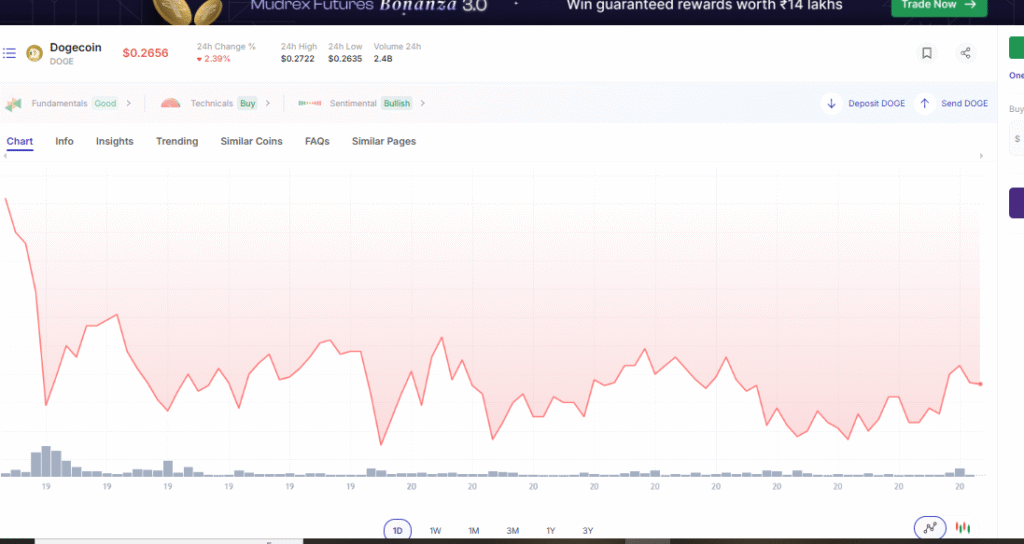Switch to the Similar Coins tab
This screenshot has width=1024, height=544.
[x=251, y=141]
